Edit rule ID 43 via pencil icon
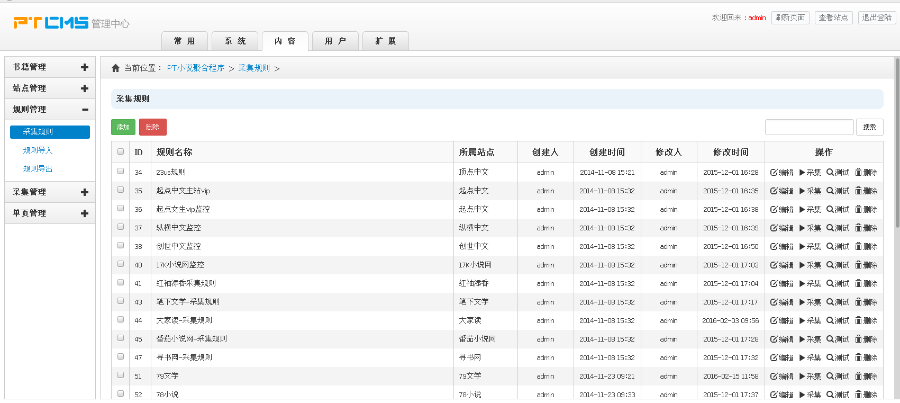This screenshot has height=403, width=900. 774,302
